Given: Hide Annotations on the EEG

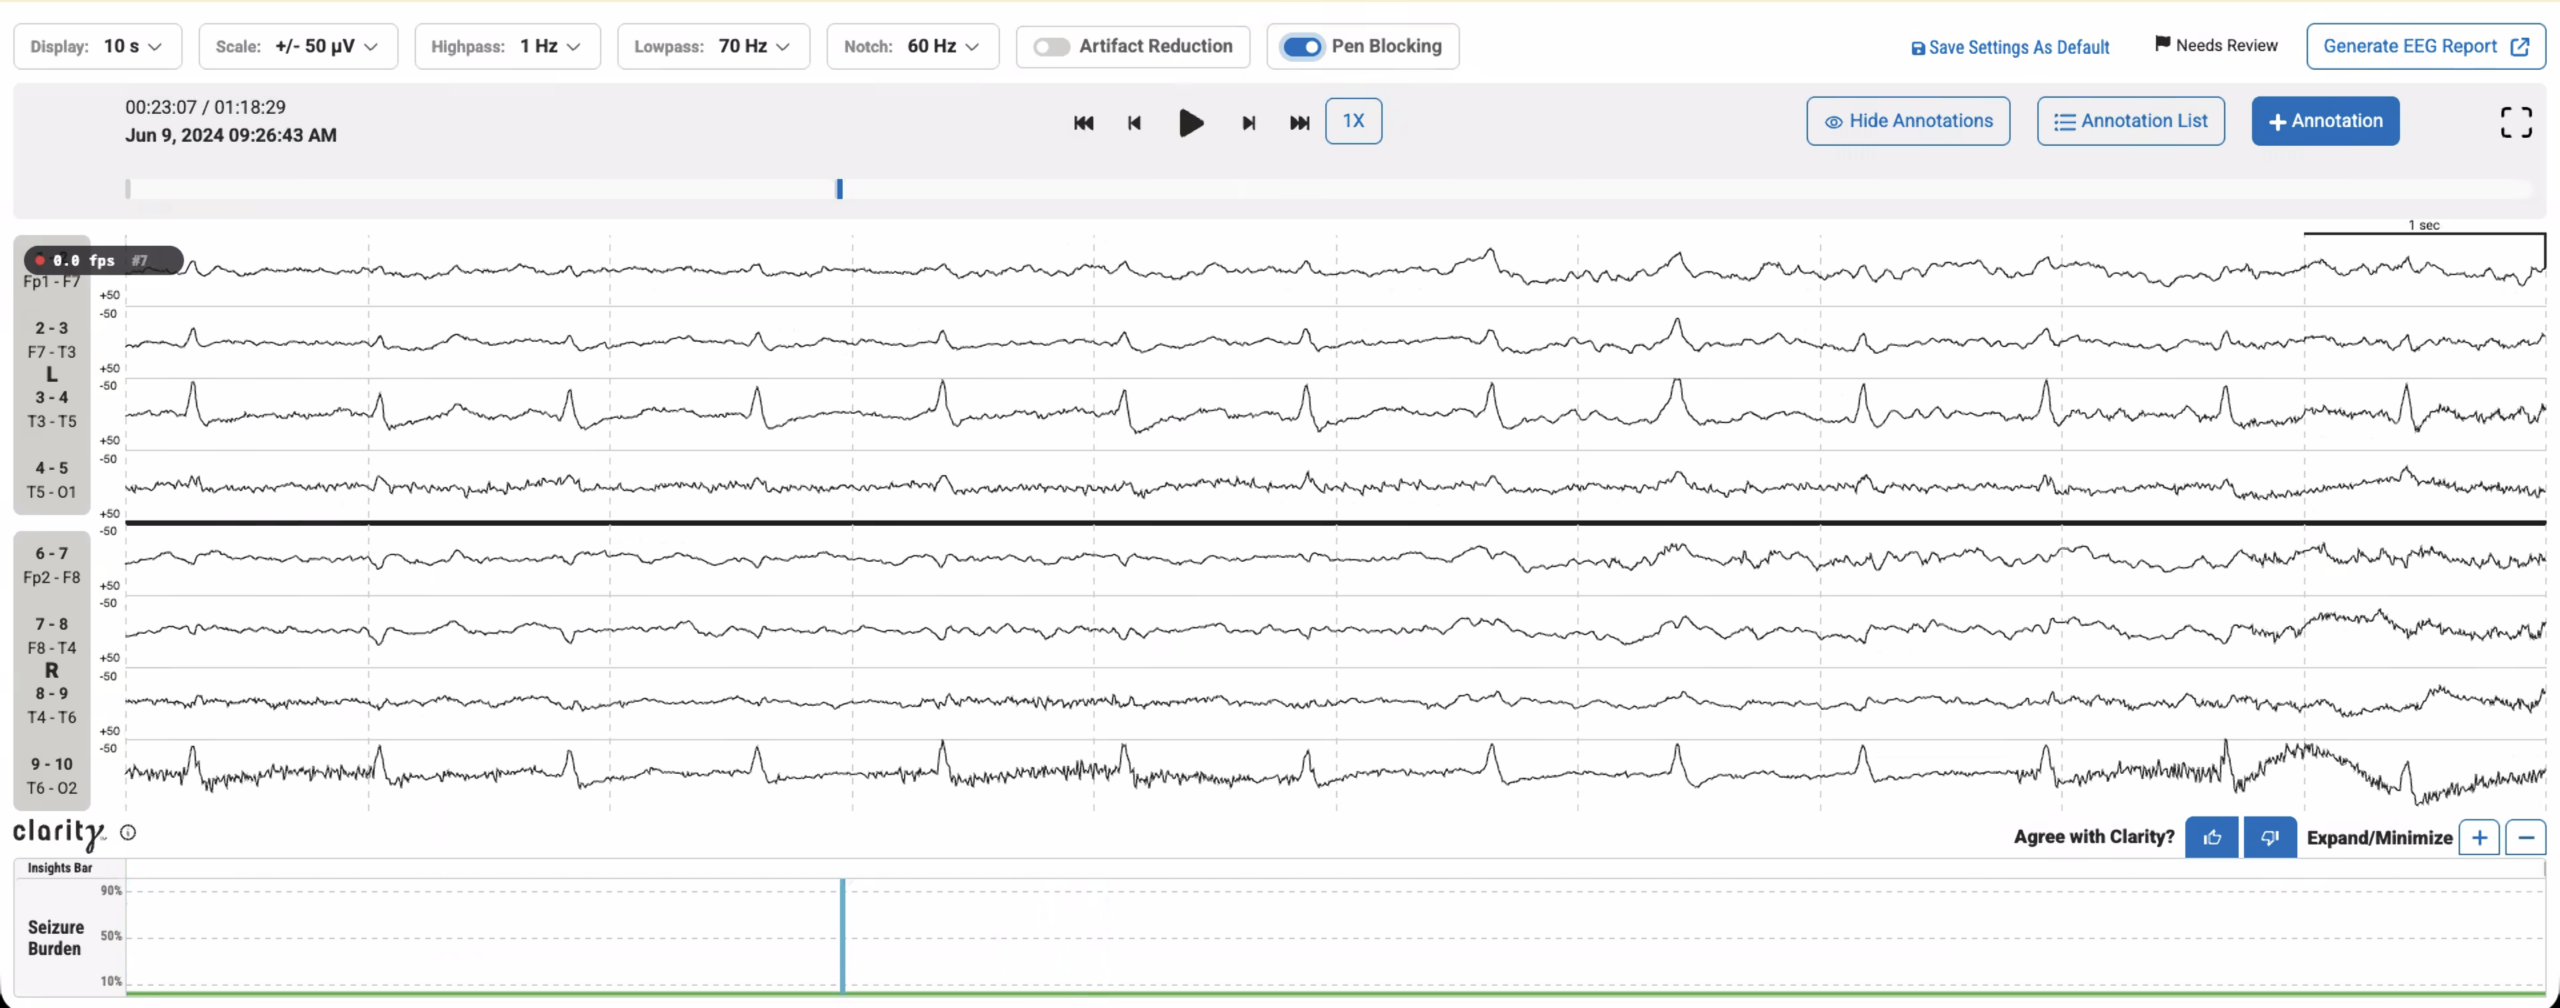Looking at the screenshot, I should pyautogui.click(x=1908, y=121).
